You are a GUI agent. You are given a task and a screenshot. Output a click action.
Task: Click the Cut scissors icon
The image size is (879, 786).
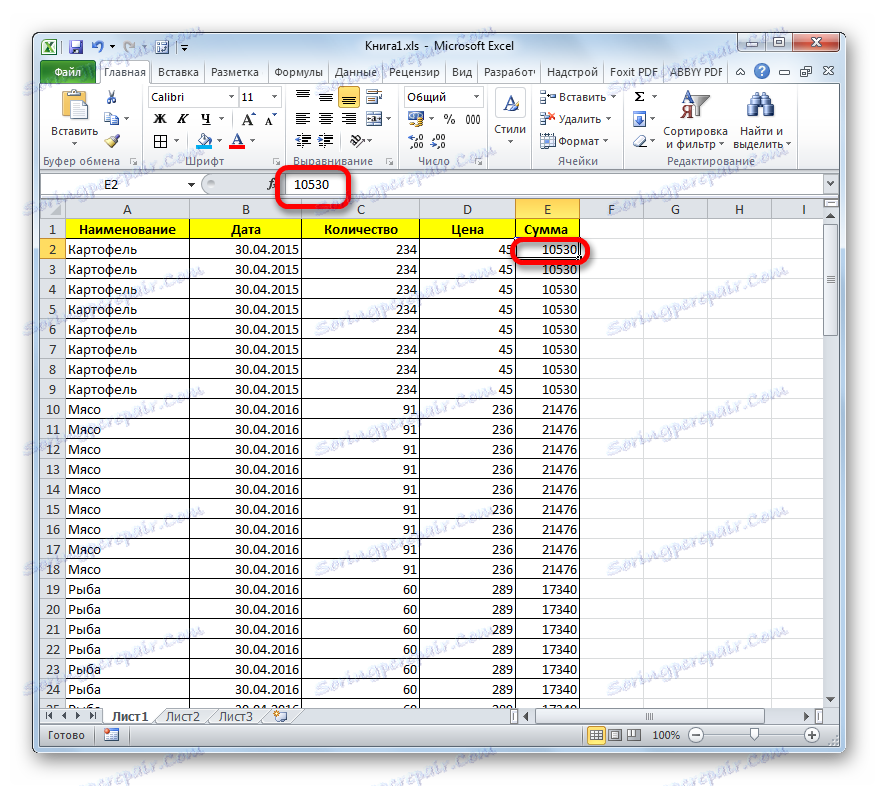[x=112, y=97]
